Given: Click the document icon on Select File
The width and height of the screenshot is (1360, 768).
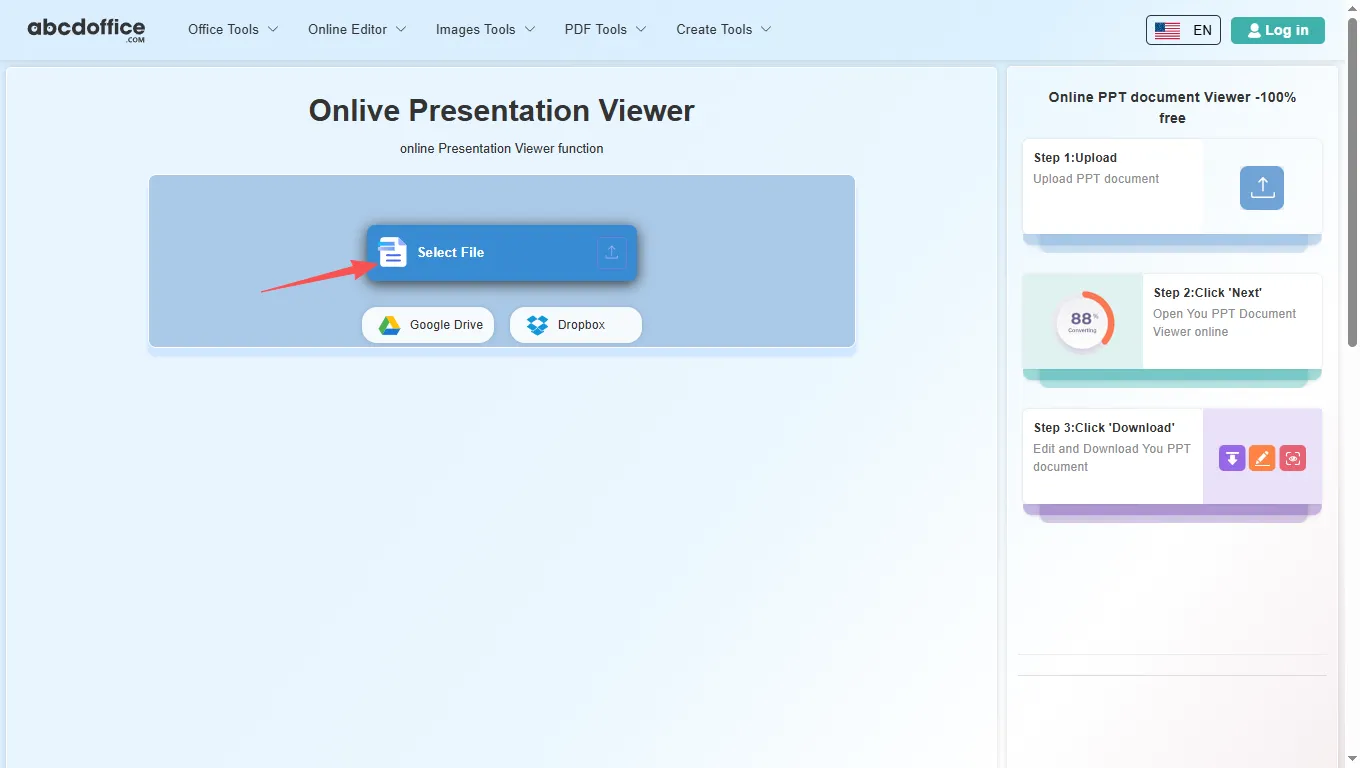Looking at the screenshot, I should [393, 252].
